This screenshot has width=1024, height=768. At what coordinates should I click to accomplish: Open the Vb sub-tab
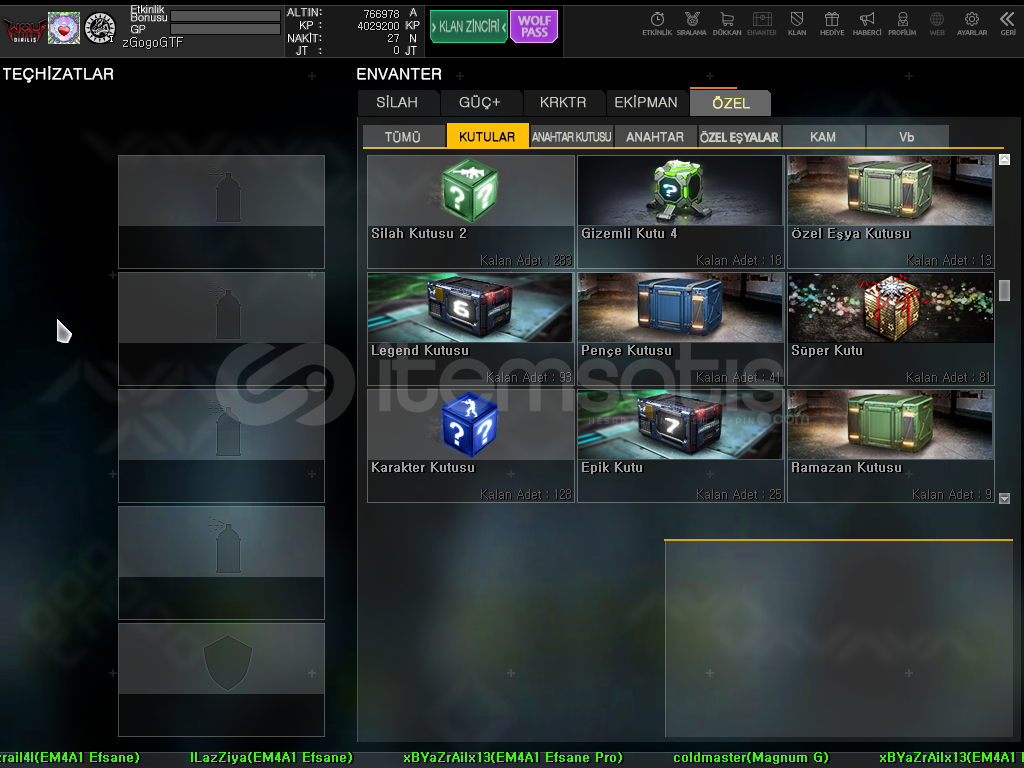coord(907,136)
